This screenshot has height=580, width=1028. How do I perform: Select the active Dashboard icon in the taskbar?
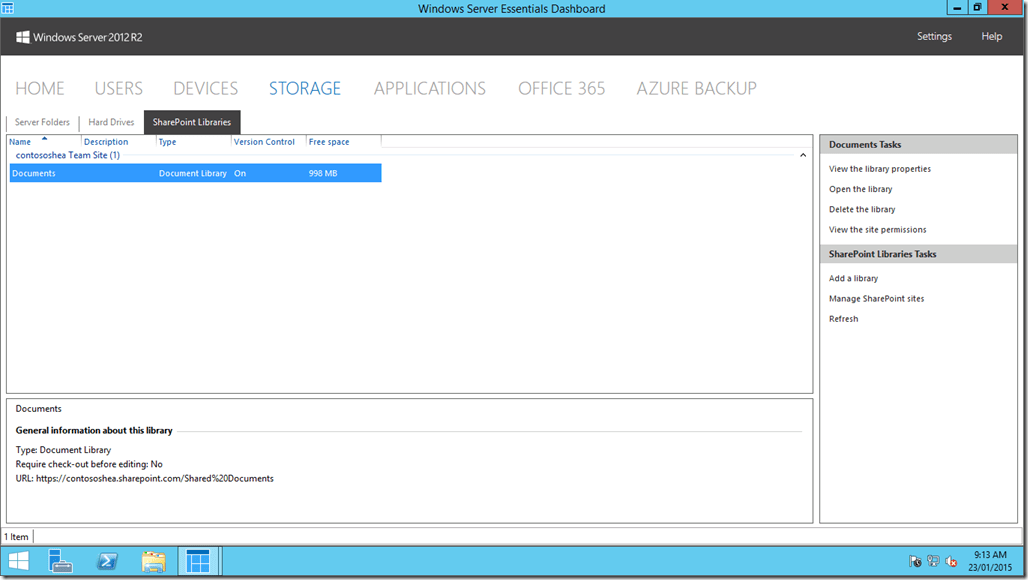(199, 561)
